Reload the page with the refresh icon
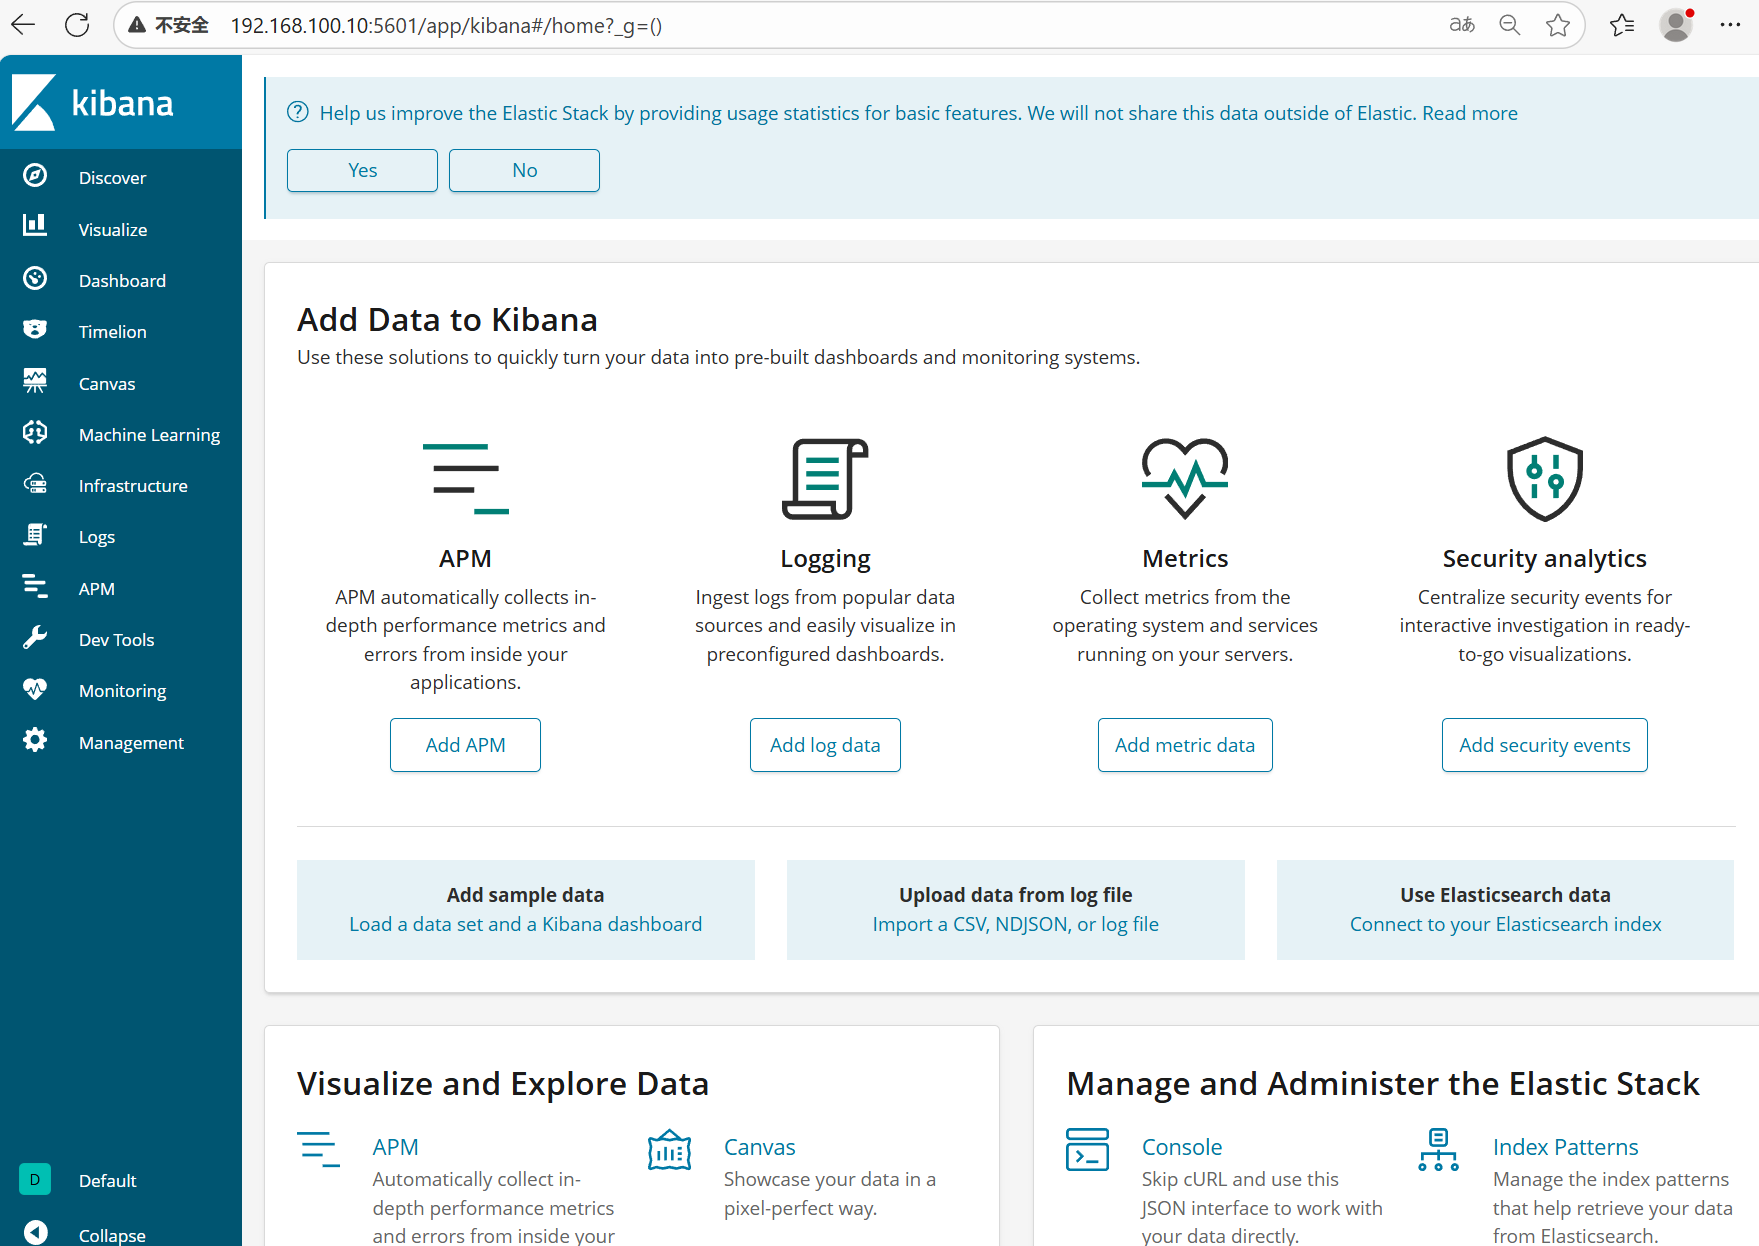The width and height of the screenshot is (1759, 1246). [77, 25]
